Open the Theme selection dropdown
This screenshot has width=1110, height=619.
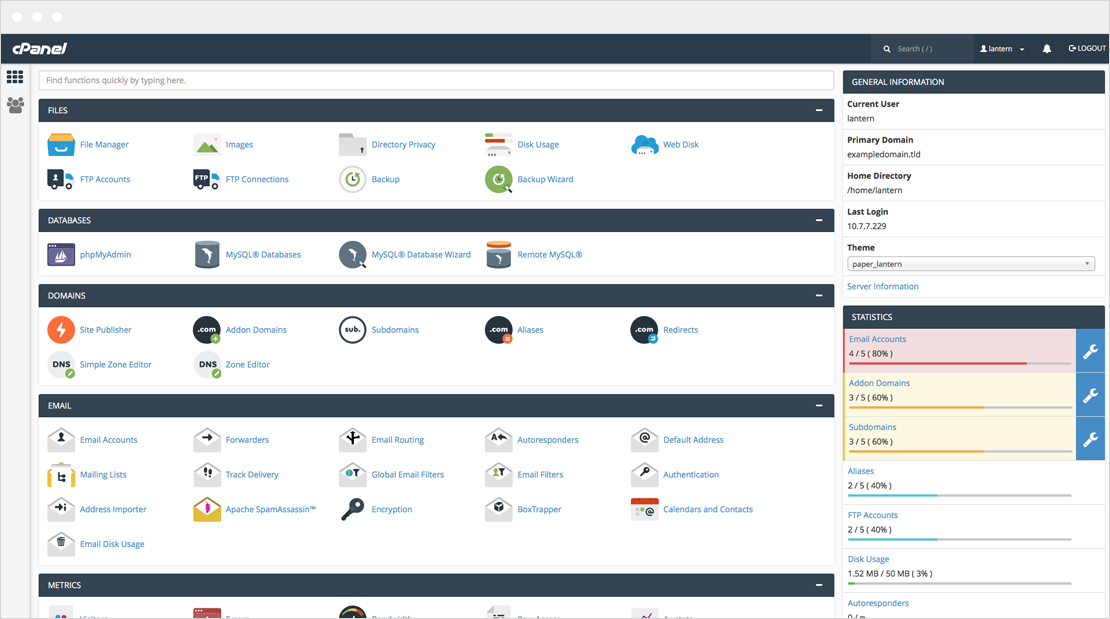970,263
